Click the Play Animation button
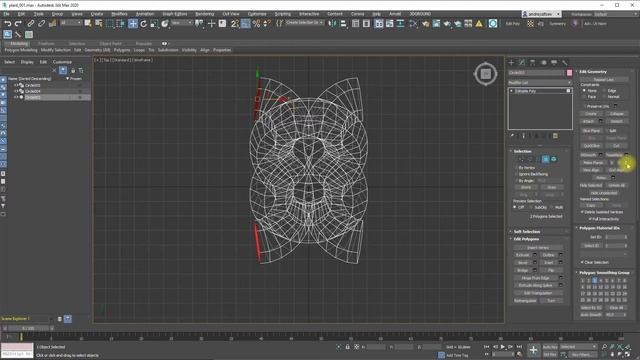Viewport: 640px width, 360px height. [503, 347]
